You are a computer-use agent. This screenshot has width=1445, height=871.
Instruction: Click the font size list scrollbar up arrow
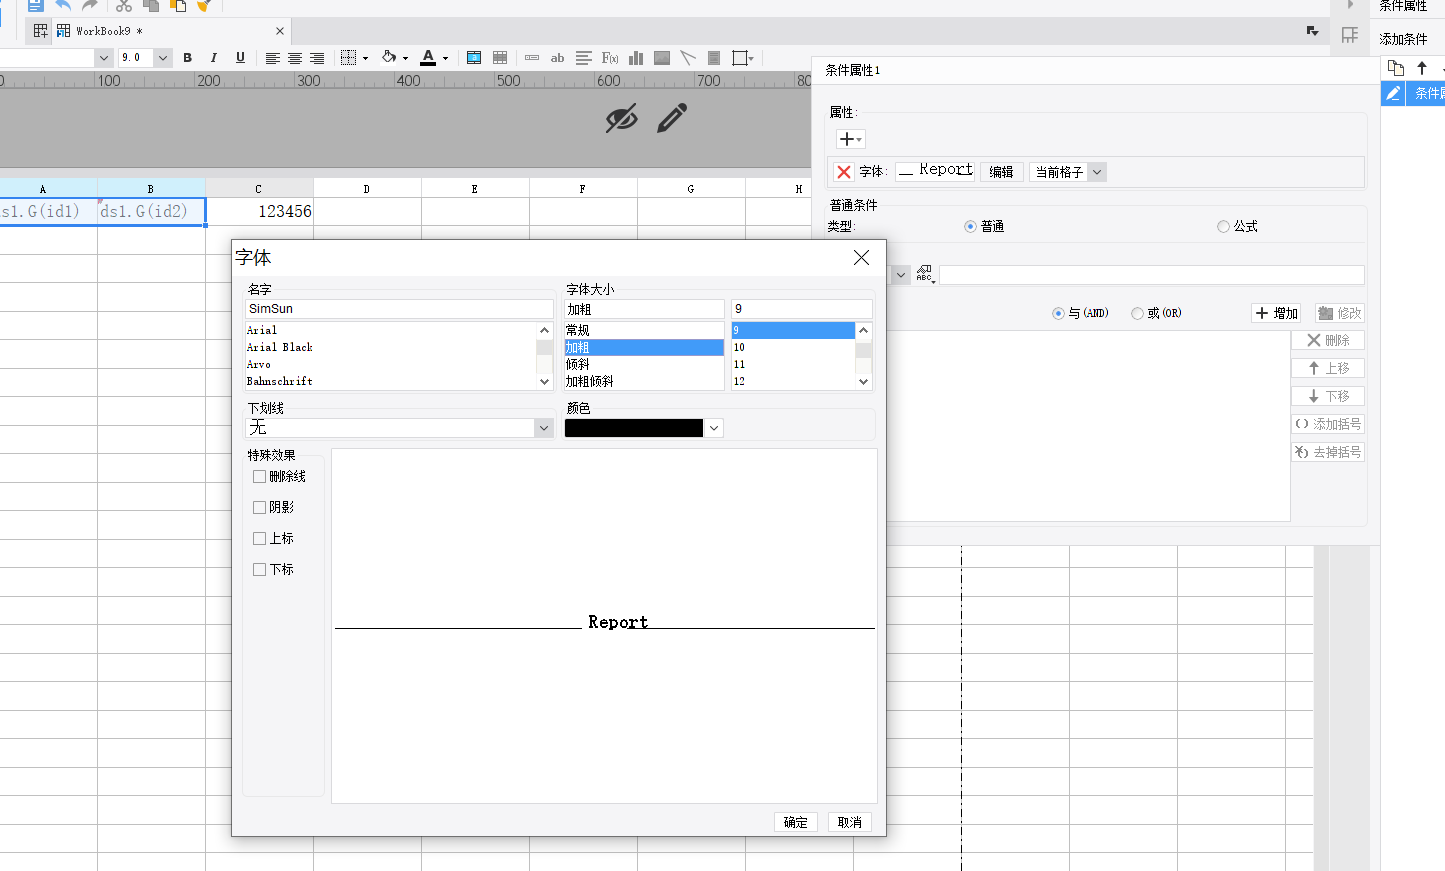coord(864,330)
